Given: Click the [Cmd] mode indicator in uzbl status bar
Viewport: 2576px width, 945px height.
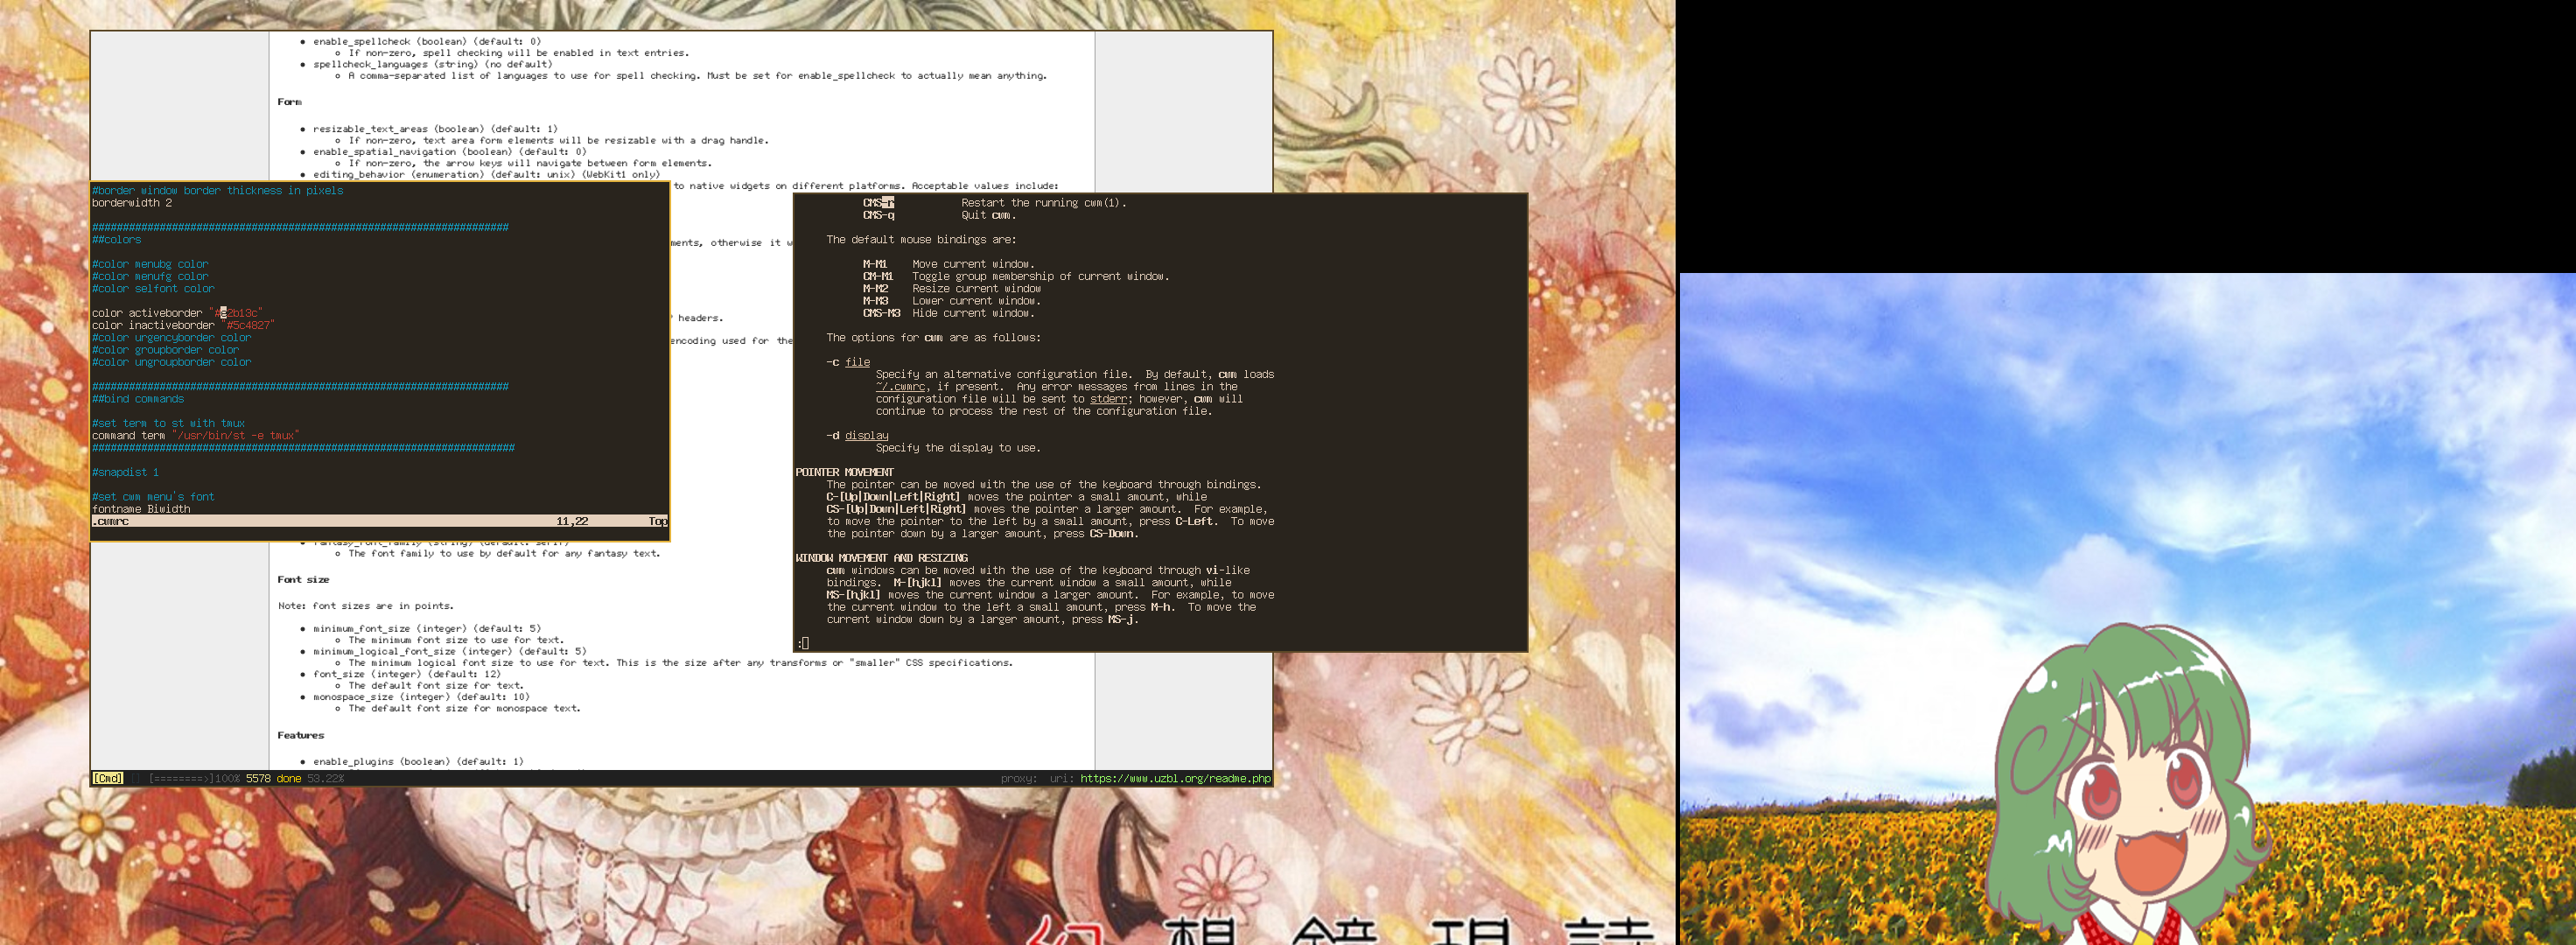Looking at the screenshot, I should click(x=108, y=778).
